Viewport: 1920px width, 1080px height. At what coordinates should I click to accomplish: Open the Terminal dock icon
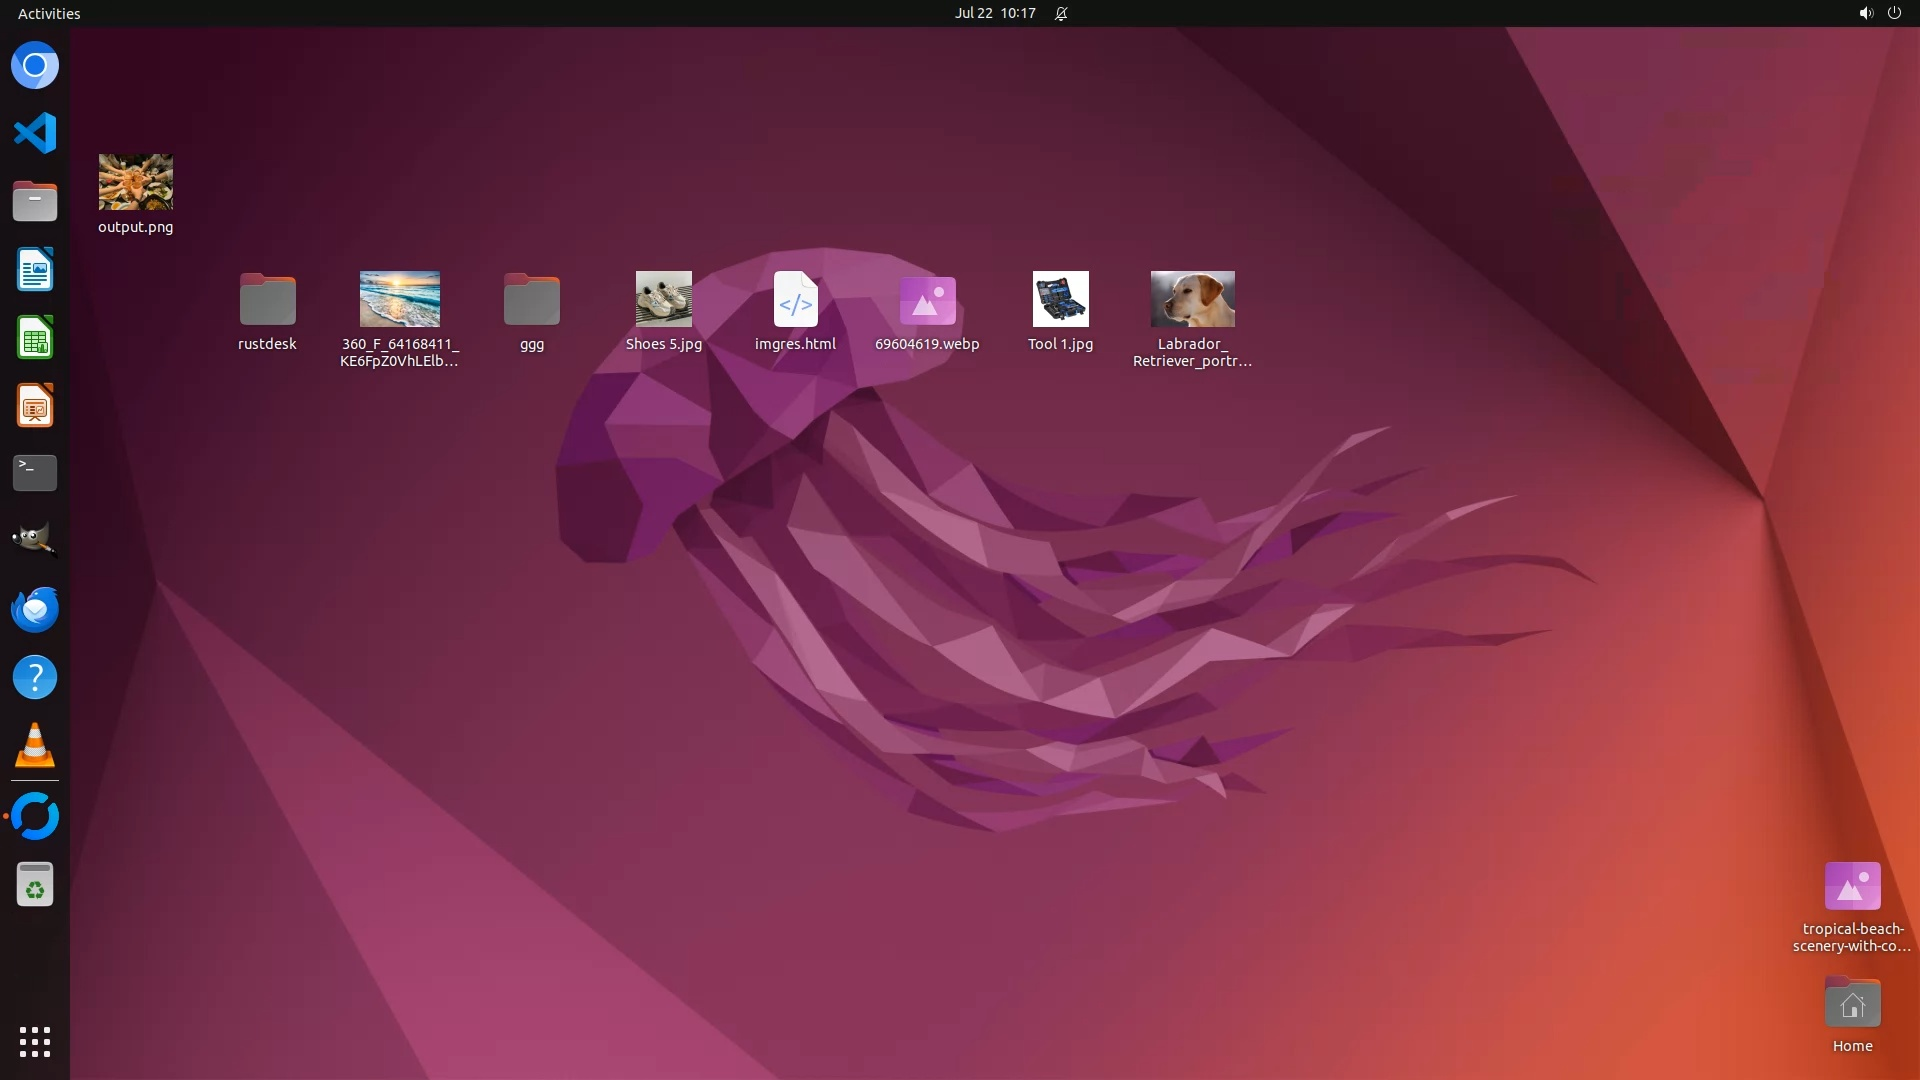pyautogui.click(x=35, y=473)
